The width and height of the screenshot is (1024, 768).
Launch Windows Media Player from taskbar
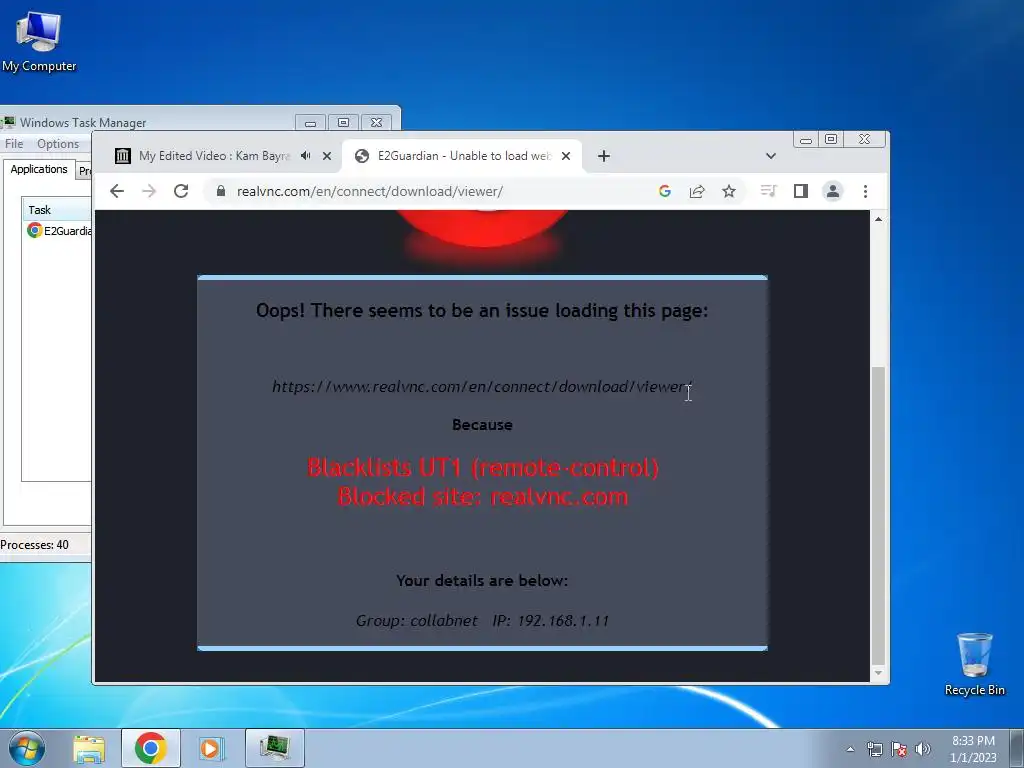[210, 748]
